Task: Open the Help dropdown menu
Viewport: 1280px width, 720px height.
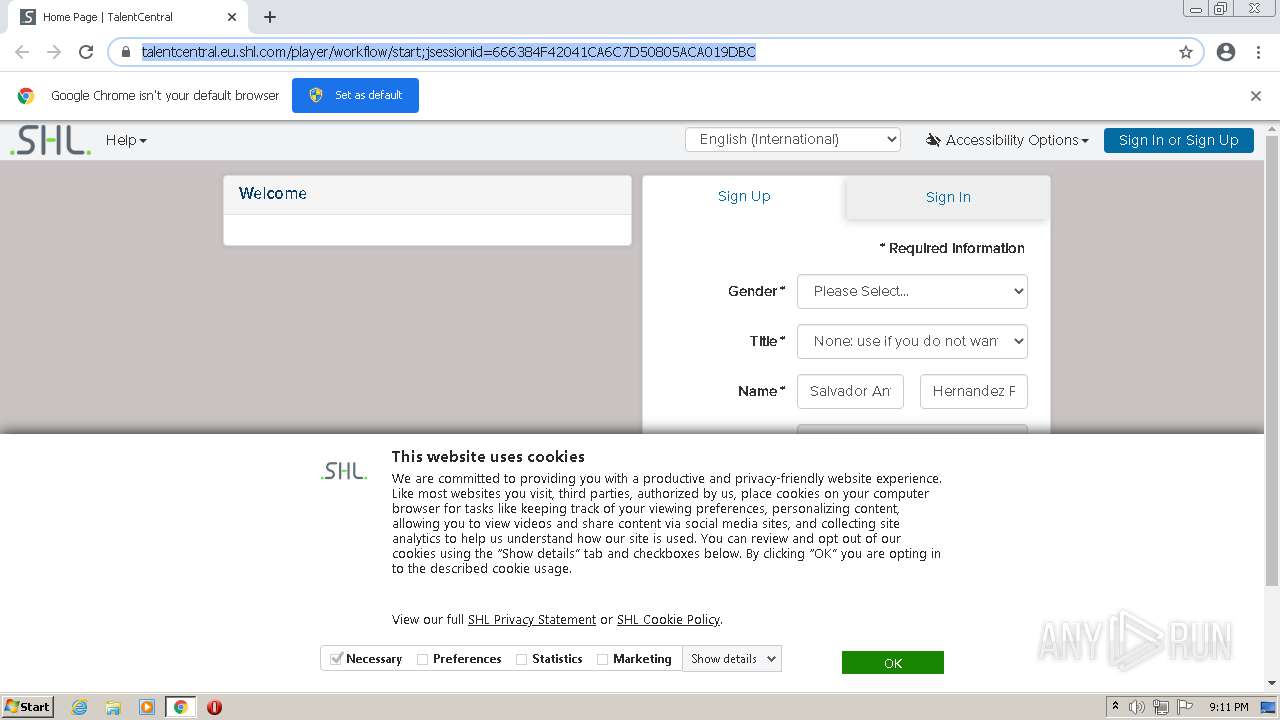Action: tap(126, 140)
